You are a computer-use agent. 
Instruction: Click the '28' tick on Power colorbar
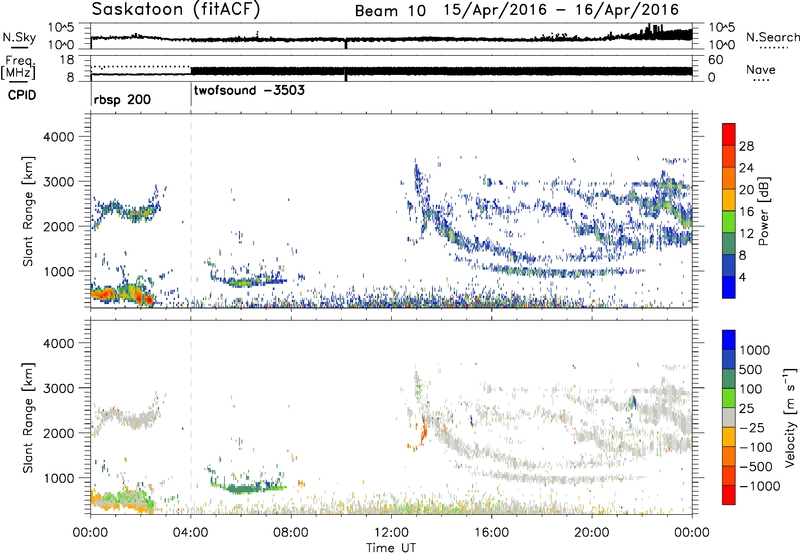[746, 146]
